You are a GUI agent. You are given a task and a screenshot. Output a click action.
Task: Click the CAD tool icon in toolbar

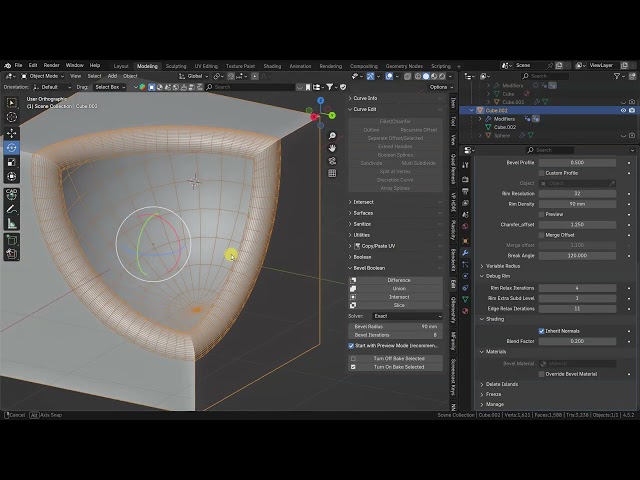coord(11,194)
